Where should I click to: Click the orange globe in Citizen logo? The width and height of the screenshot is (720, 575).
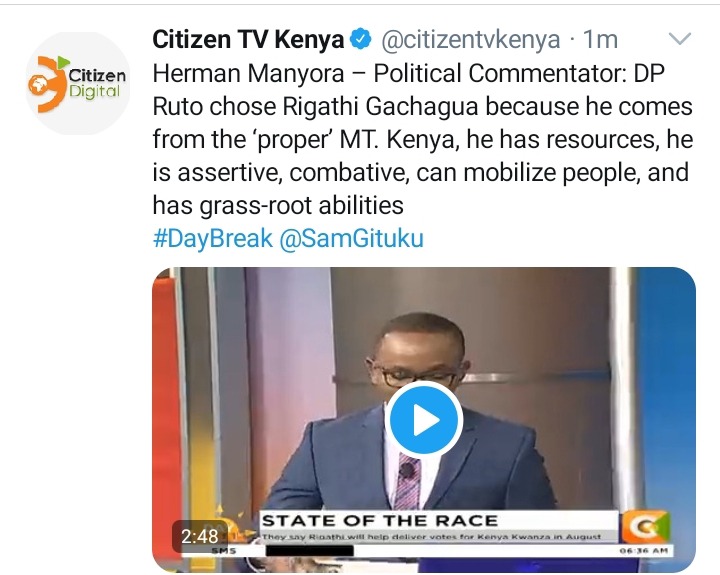pyautogui.click(x=39, y=85)
